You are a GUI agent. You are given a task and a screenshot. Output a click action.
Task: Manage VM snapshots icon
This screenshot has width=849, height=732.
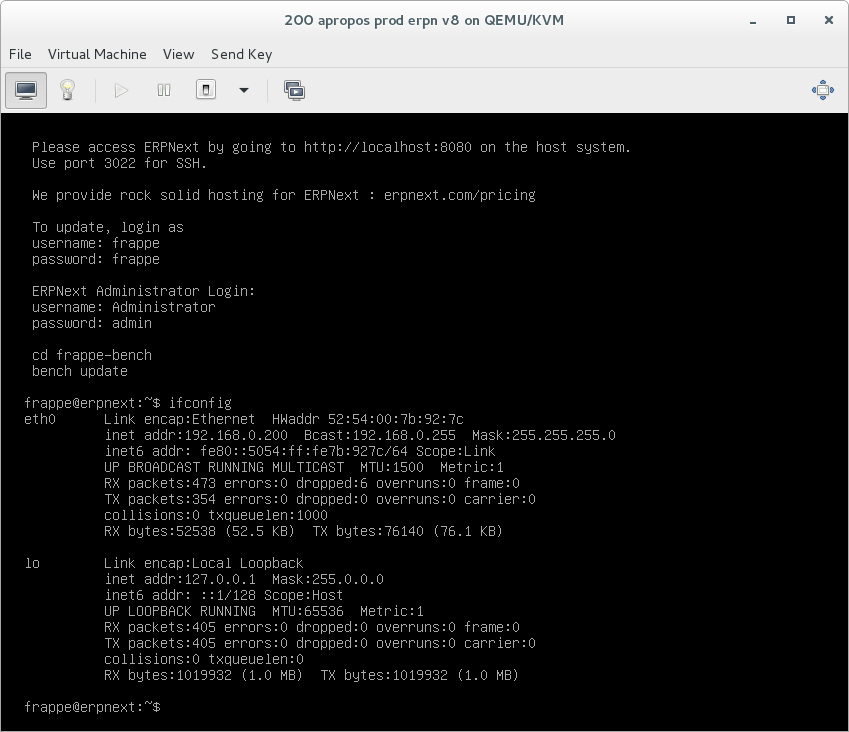tap(294, 90)
